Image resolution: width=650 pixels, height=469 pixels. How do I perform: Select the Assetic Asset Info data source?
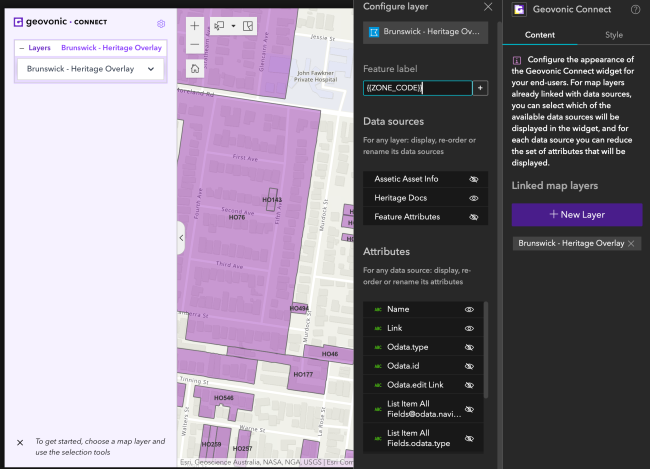[425, 179]
